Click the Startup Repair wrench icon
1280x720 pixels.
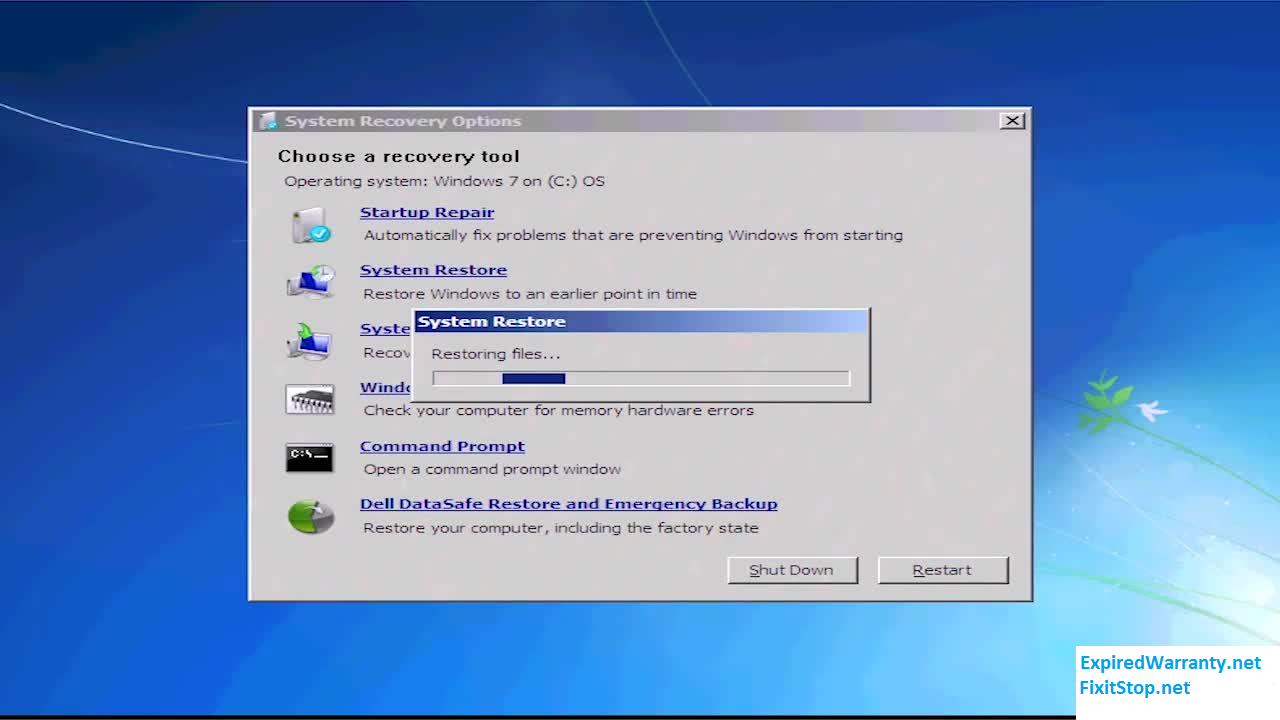tap(310, 224)
